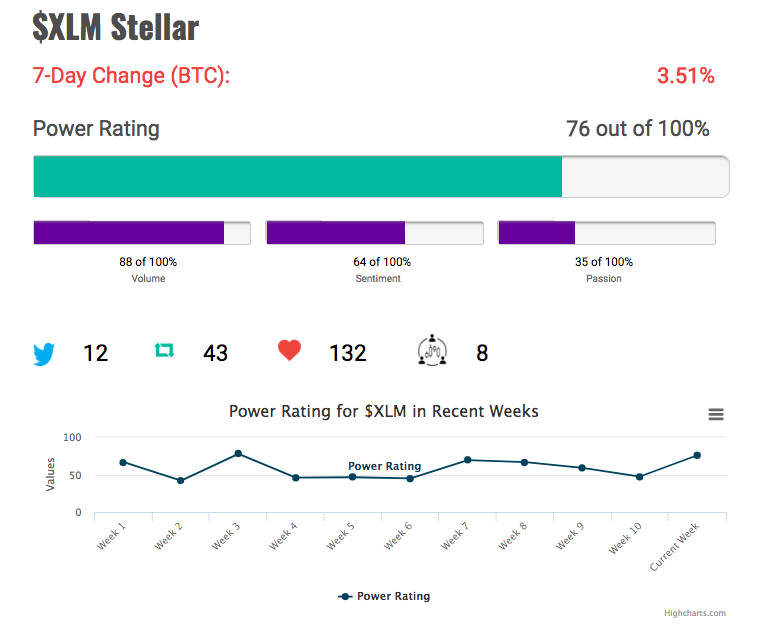Toggle Power Rating series in legend

[x=384, y=596]
